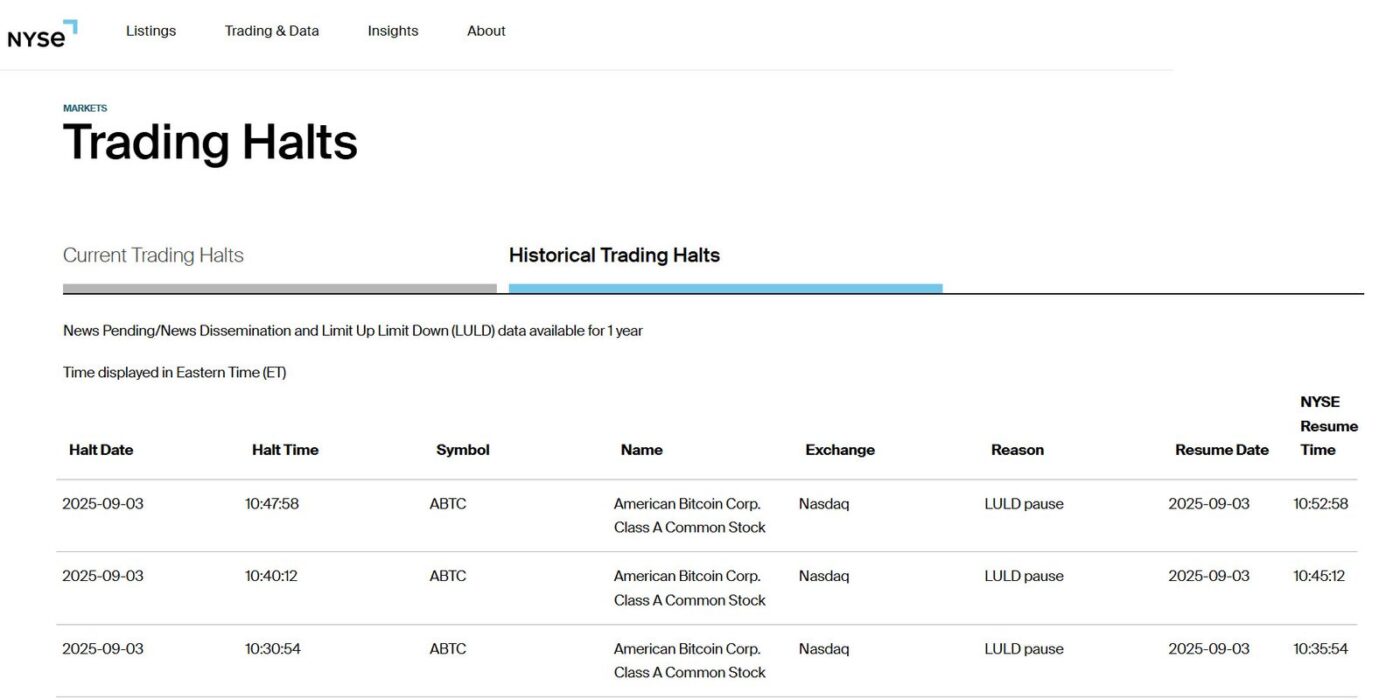Click Nasdaq exchange in the 10:30:54 row
This screenshot has width=1400, height=700.
tap(824, 649)
